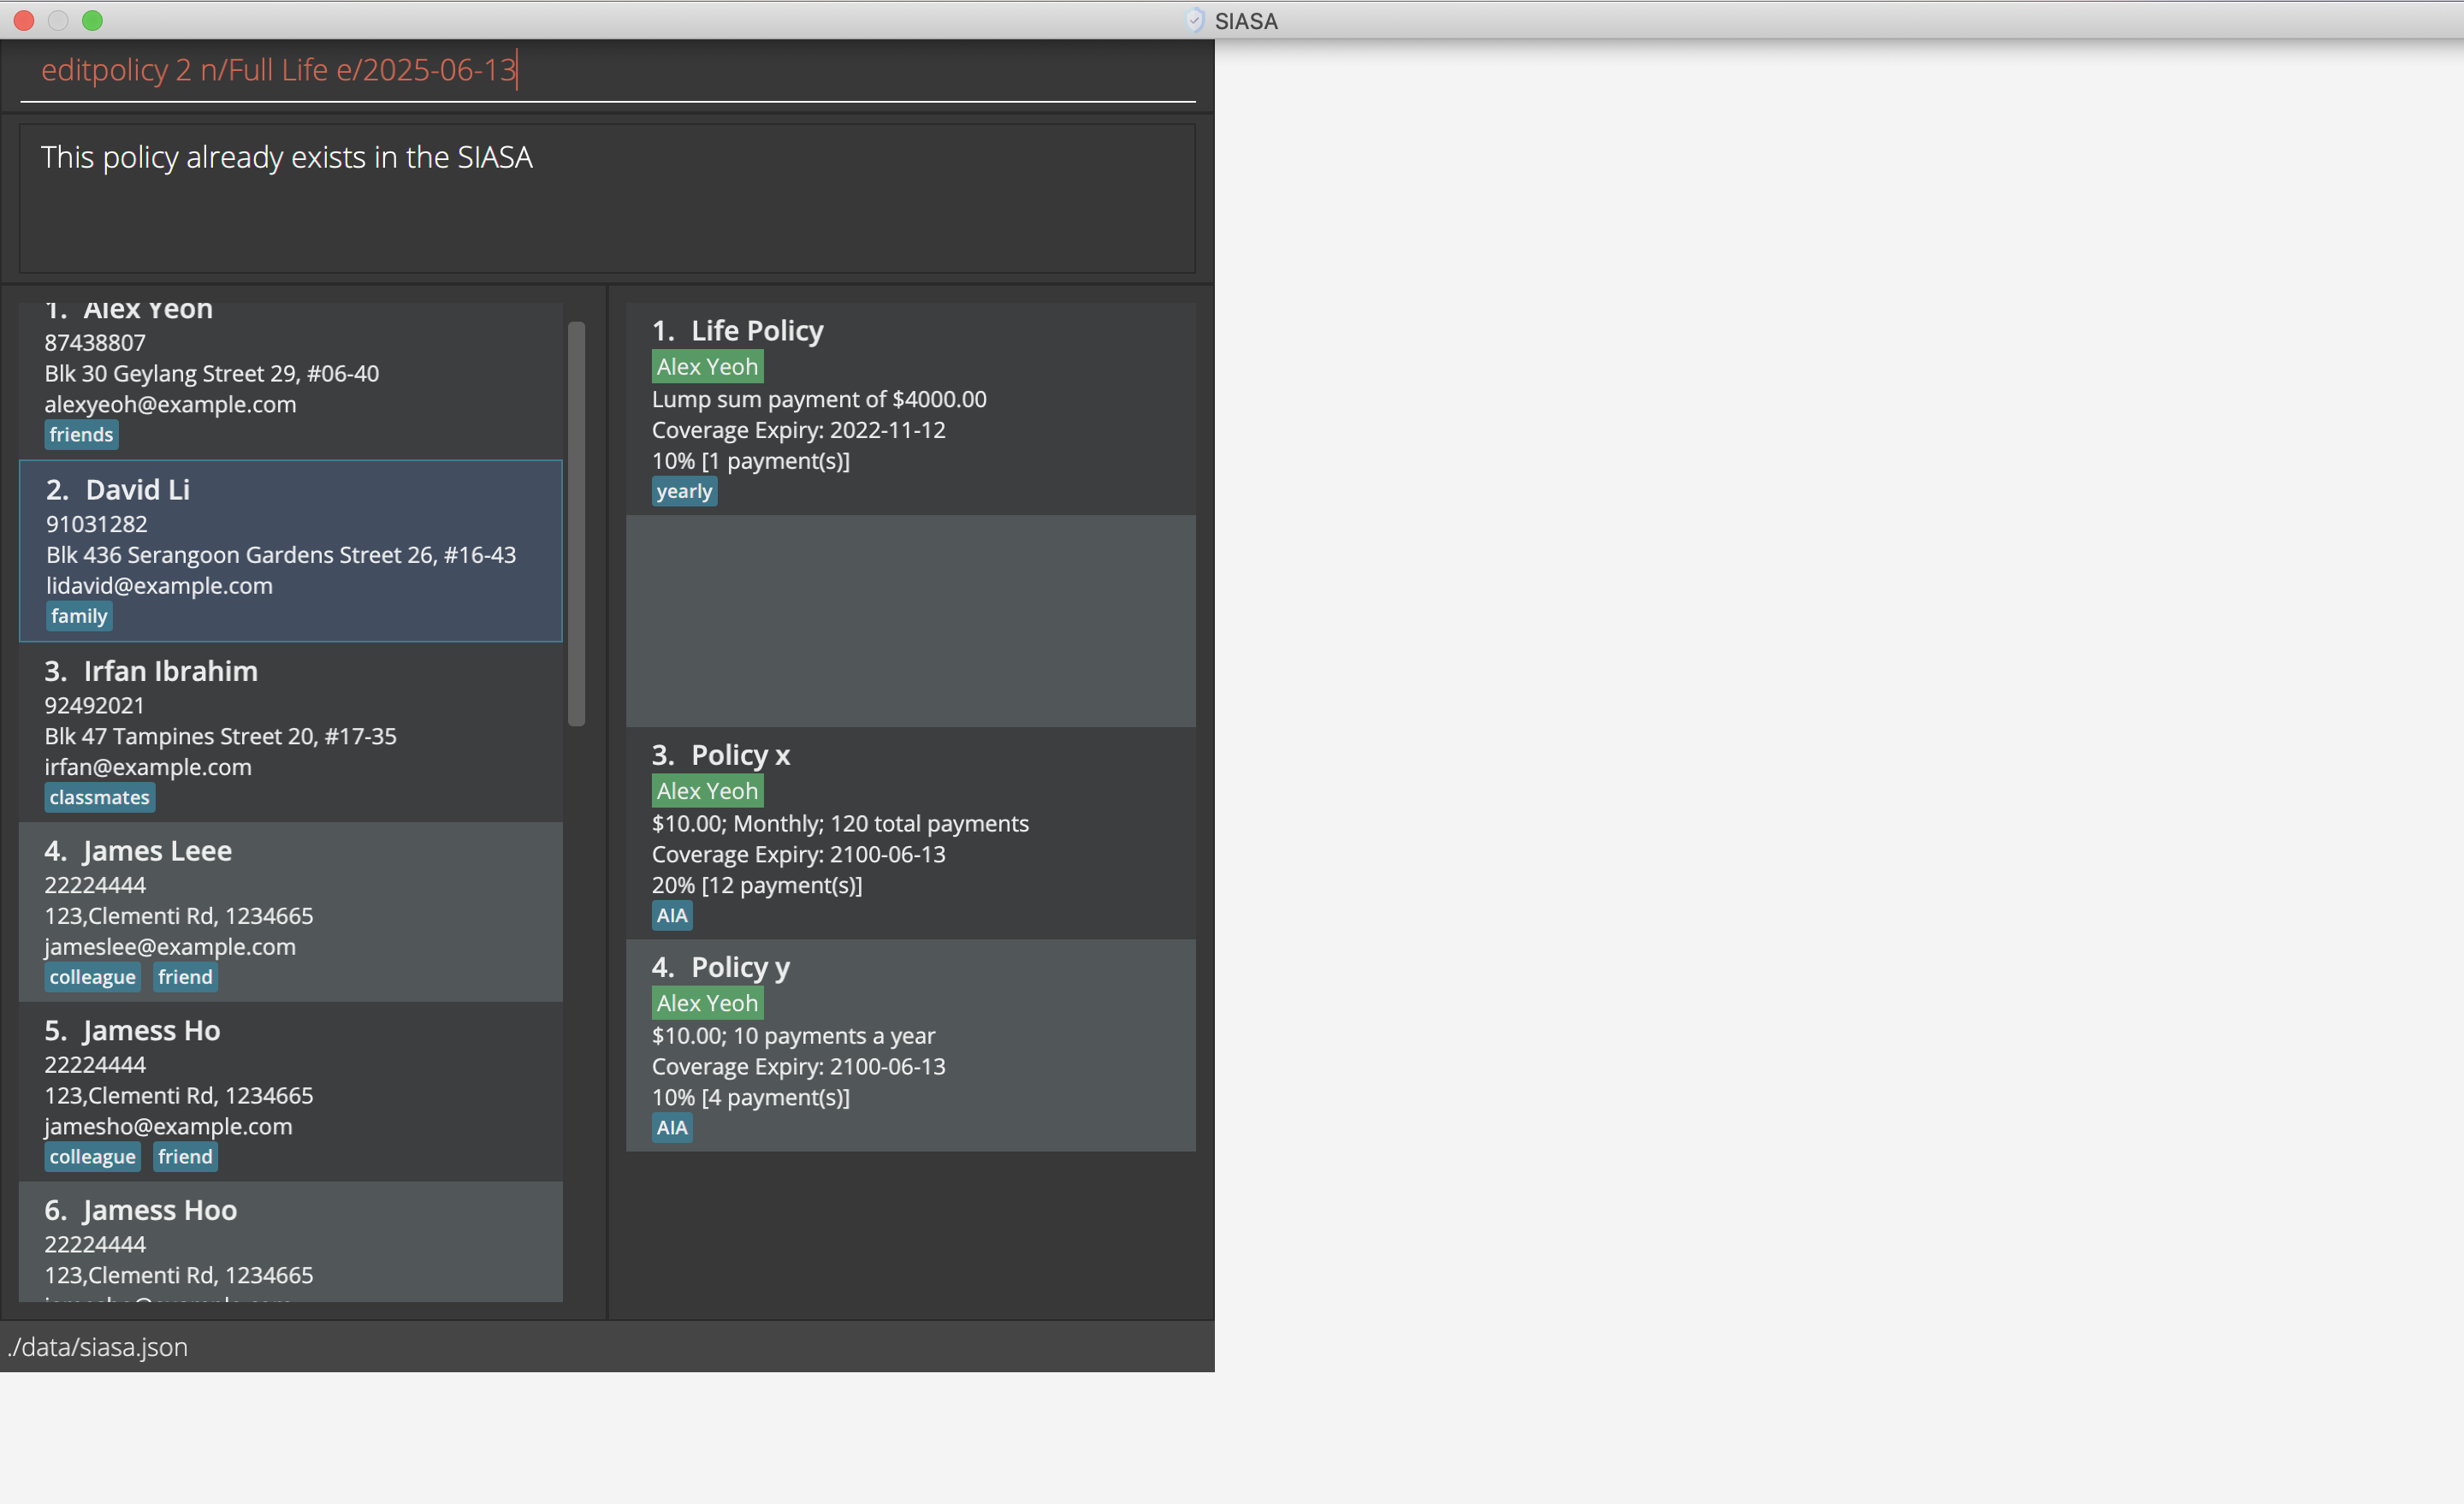Click the yearly tag on Life Policy

(684, 491)
